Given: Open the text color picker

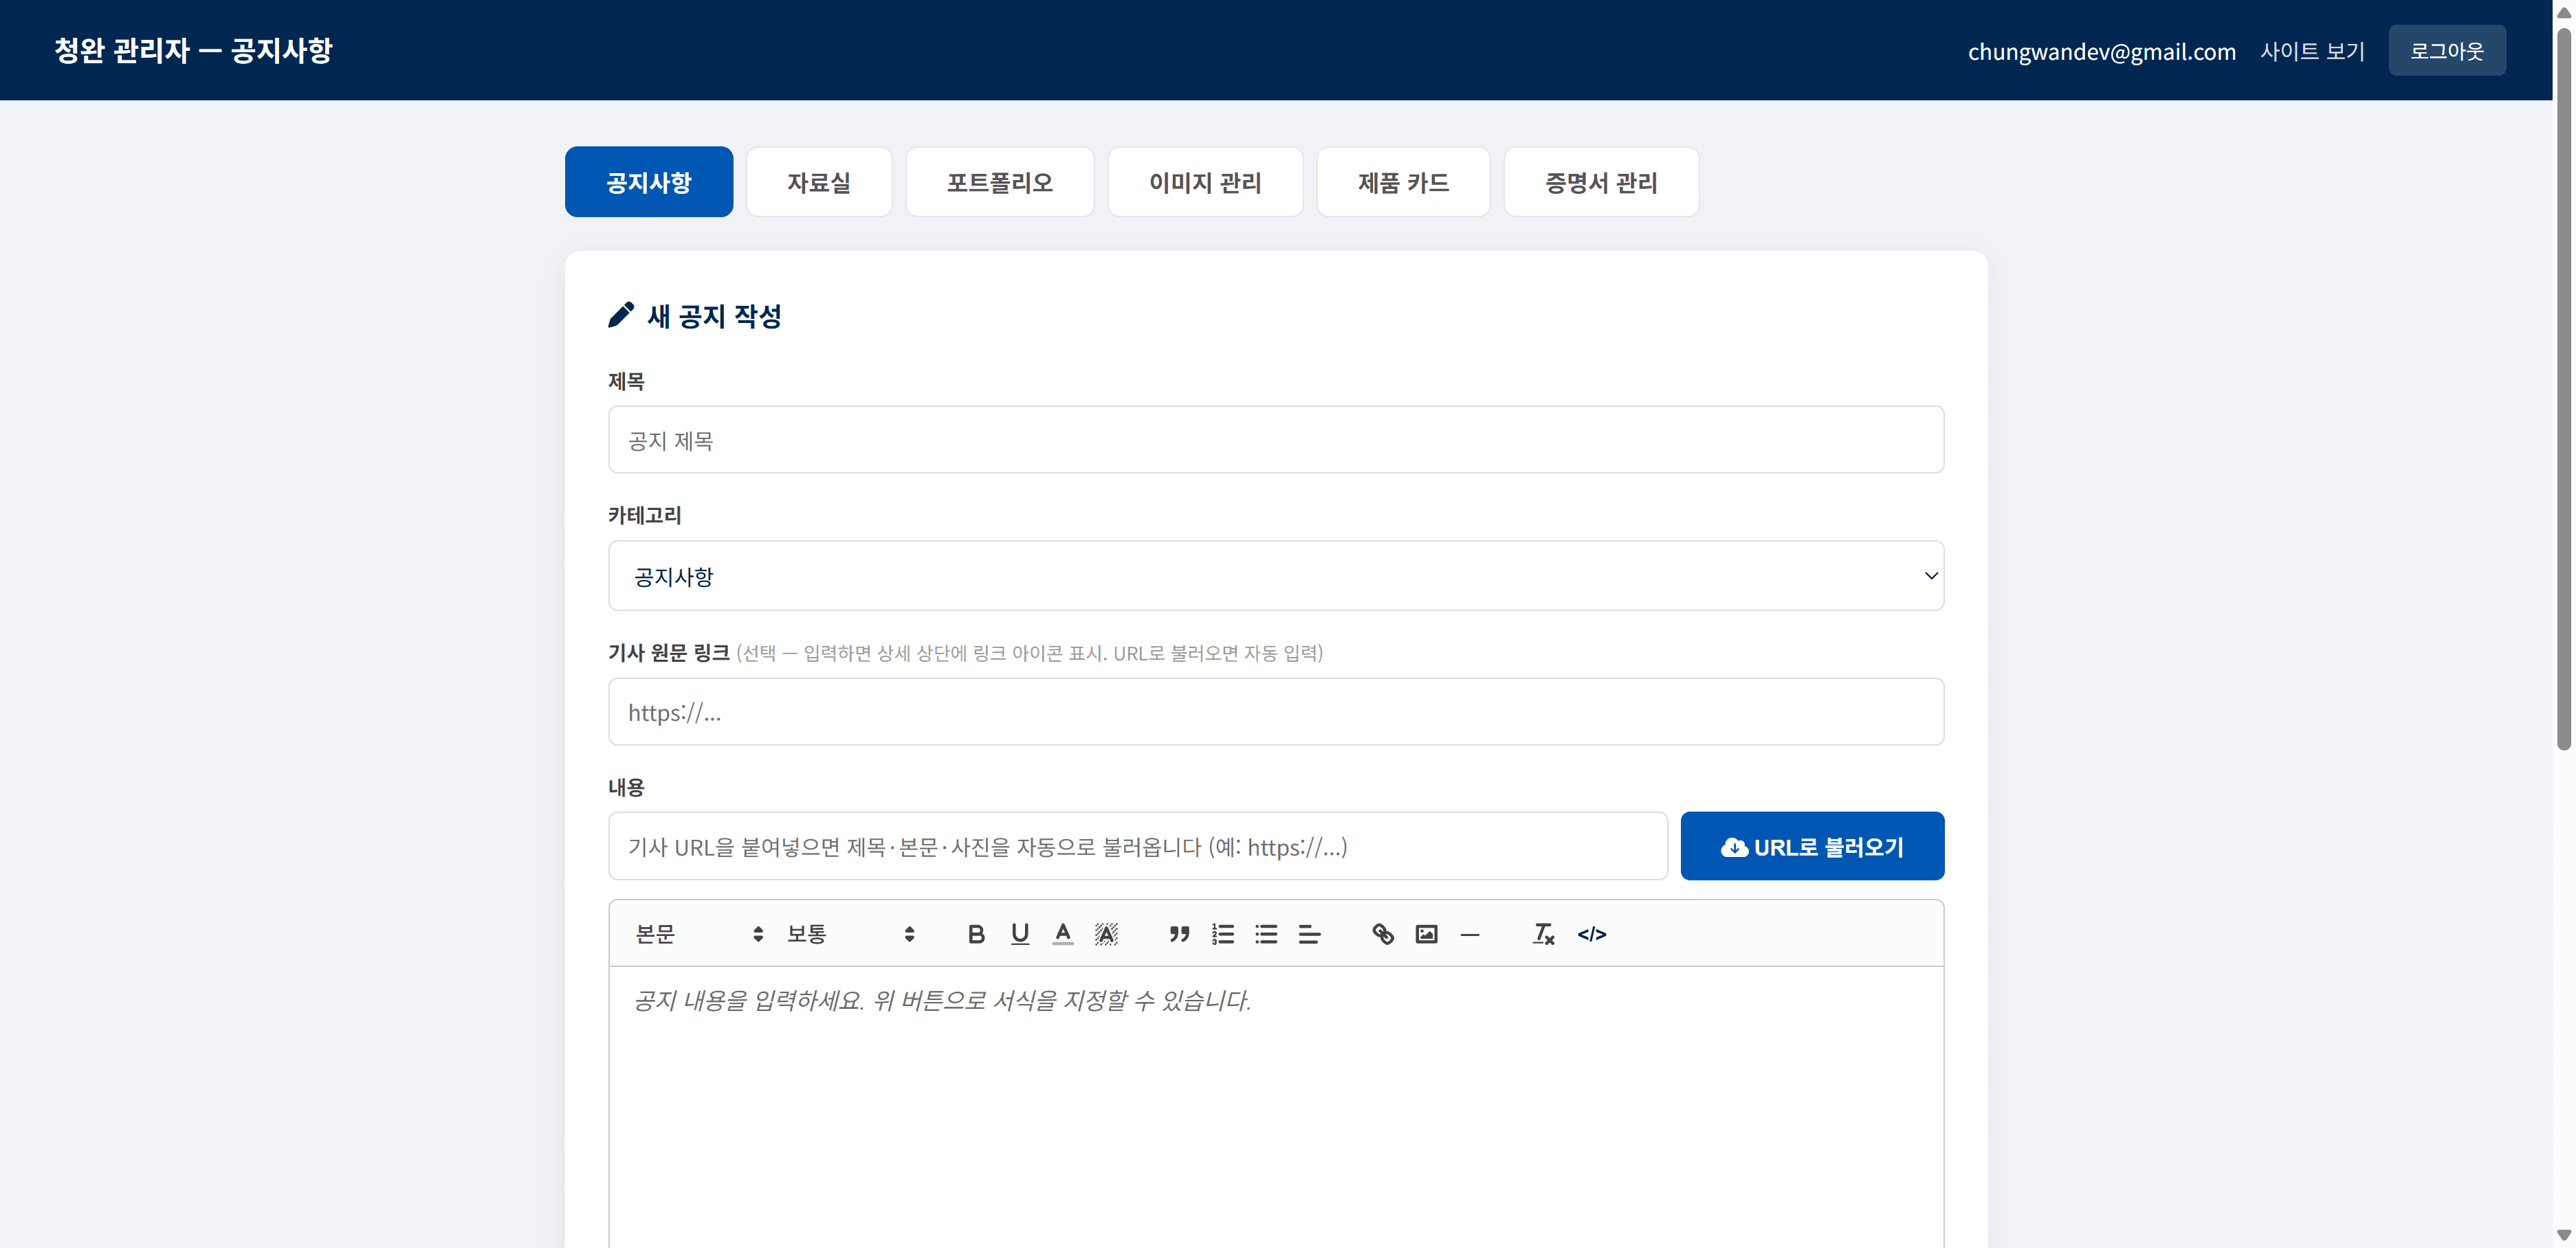Looking at the screenshot, I should pos(1063,934).
